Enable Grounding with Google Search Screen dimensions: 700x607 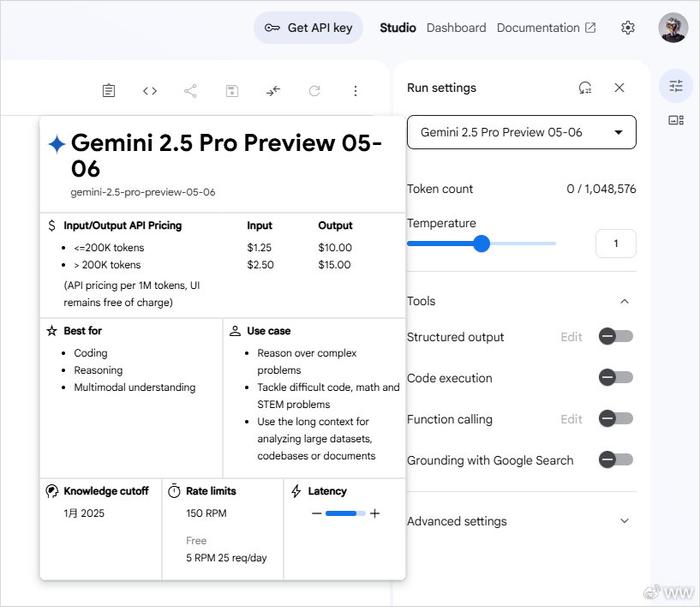click(616, 459)
